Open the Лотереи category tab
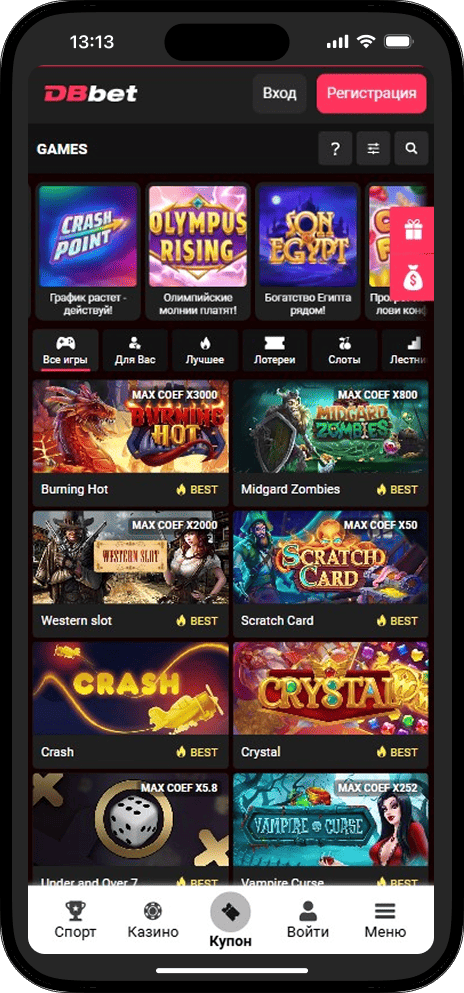 275,350
